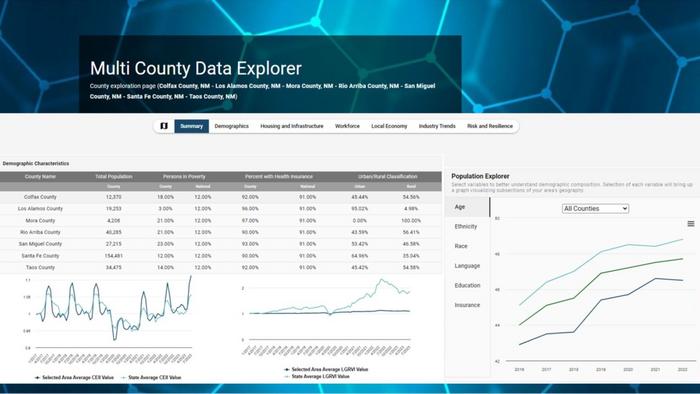
Task: Click the Colfax County table row name
Action: [40, 197]
